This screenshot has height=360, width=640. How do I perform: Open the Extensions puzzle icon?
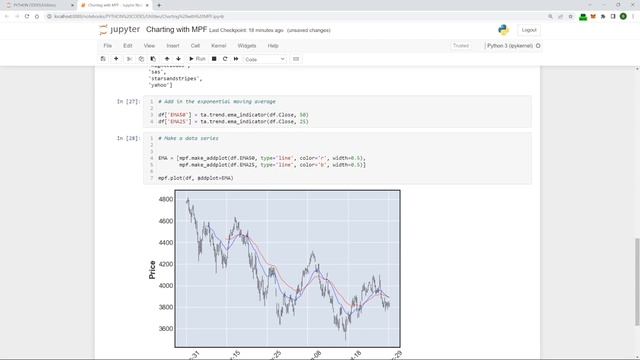(603, 16)
